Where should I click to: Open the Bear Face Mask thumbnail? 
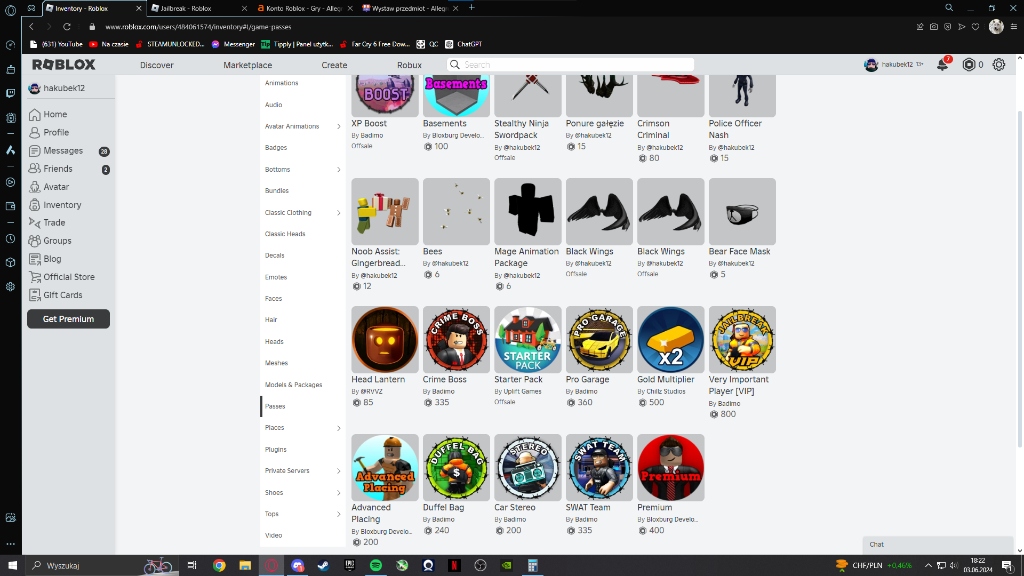743,212
